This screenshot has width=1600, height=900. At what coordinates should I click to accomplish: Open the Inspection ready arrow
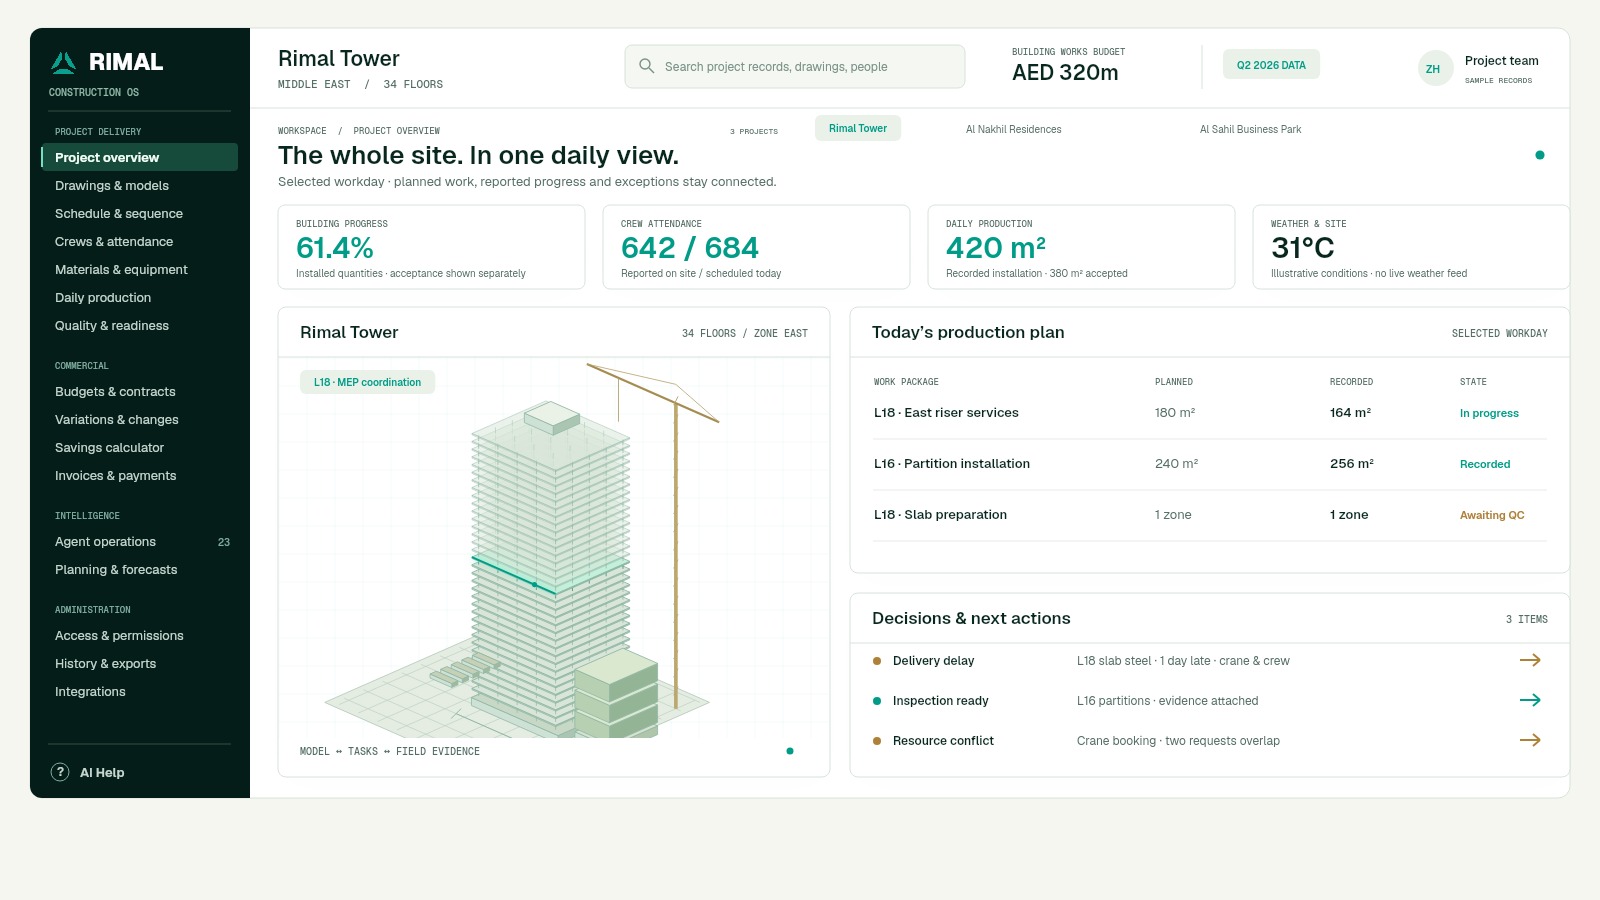(x=1530, y=700)
